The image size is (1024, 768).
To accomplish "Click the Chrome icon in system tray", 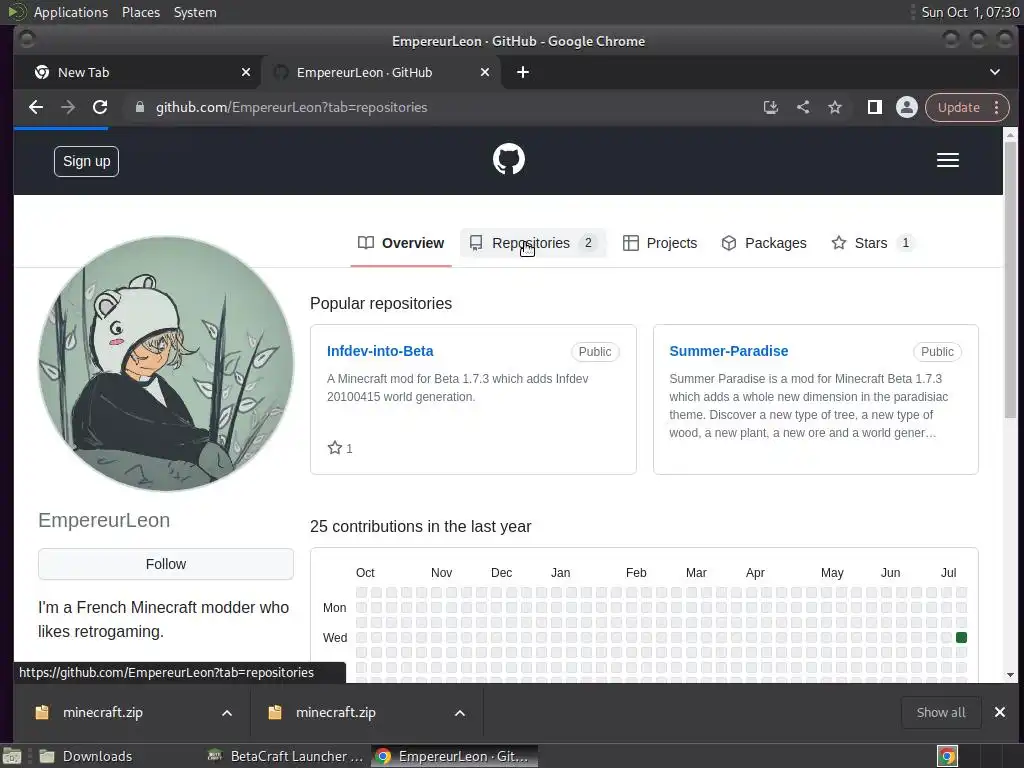I will pos(947,756).
